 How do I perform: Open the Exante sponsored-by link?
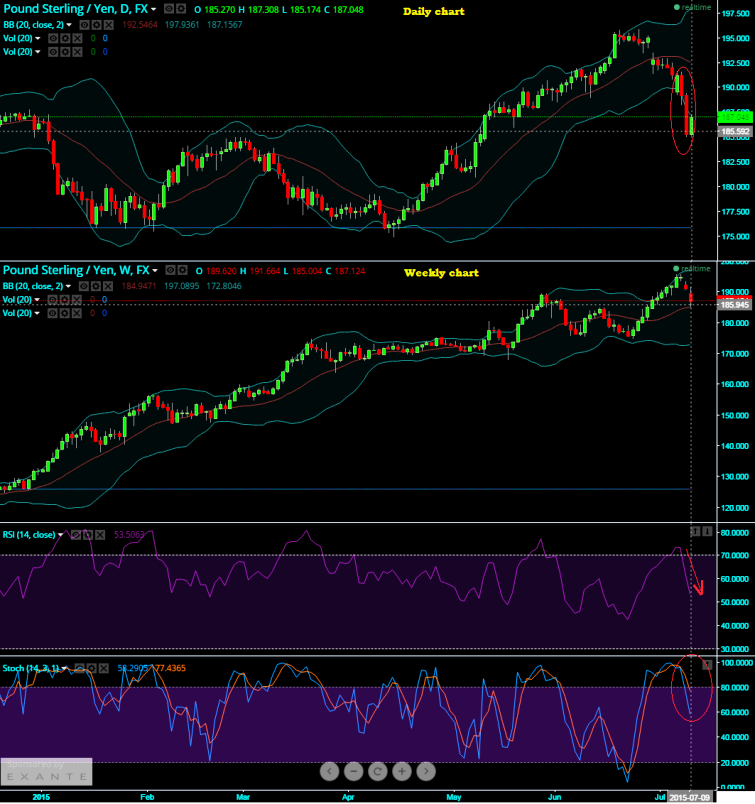click(46, 772)
